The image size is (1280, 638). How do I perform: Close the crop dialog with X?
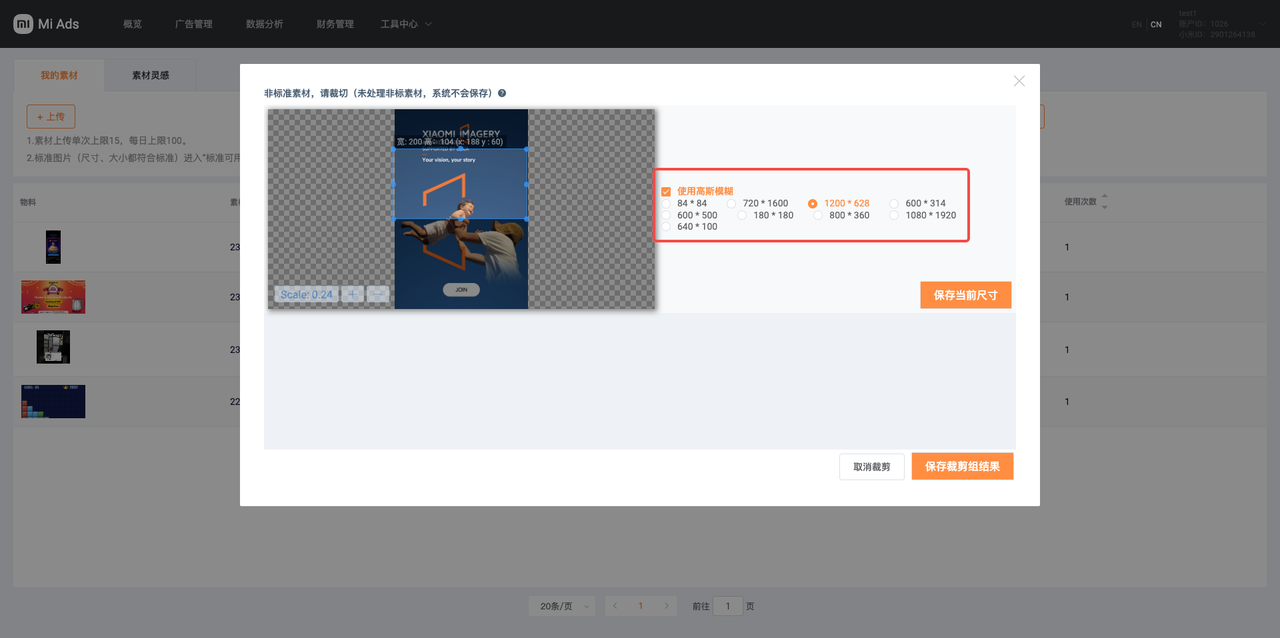point(1019,81)
